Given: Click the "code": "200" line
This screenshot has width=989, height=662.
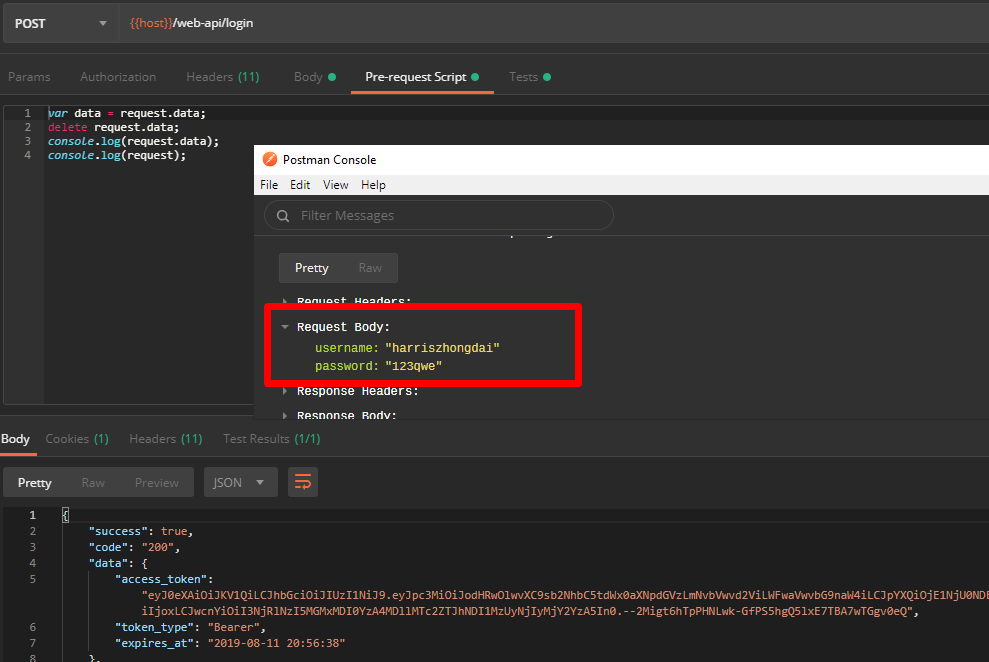Looking at the screenshot, I should [x=134, y=547].
